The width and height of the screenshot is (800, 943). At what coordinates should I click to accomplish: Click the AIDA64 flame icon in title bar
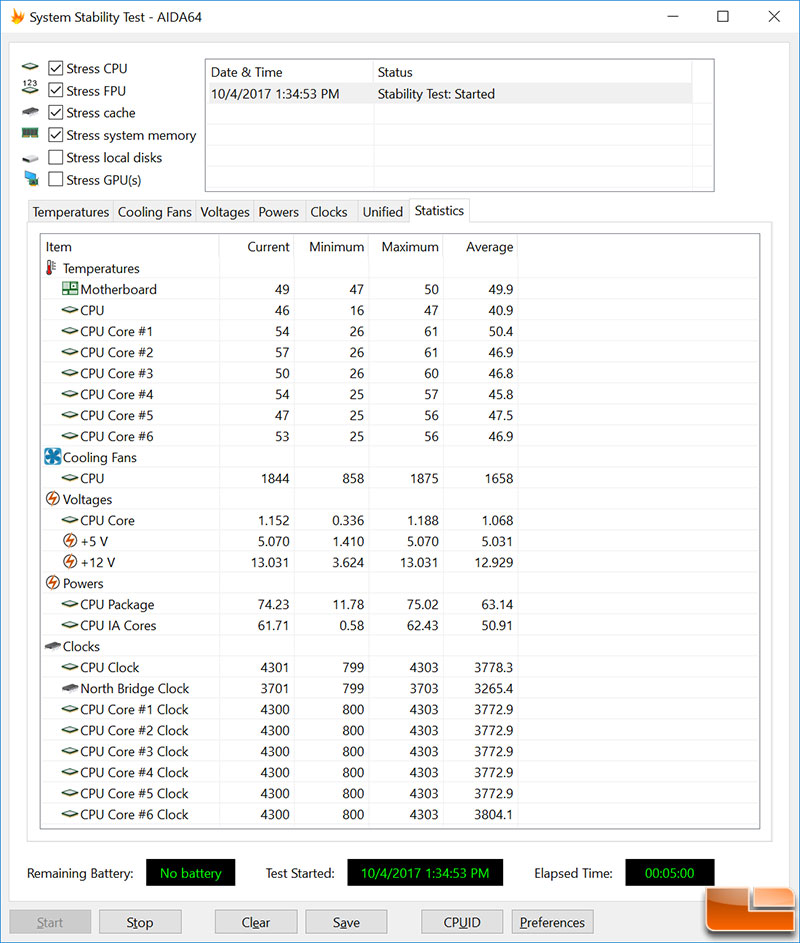18,17
